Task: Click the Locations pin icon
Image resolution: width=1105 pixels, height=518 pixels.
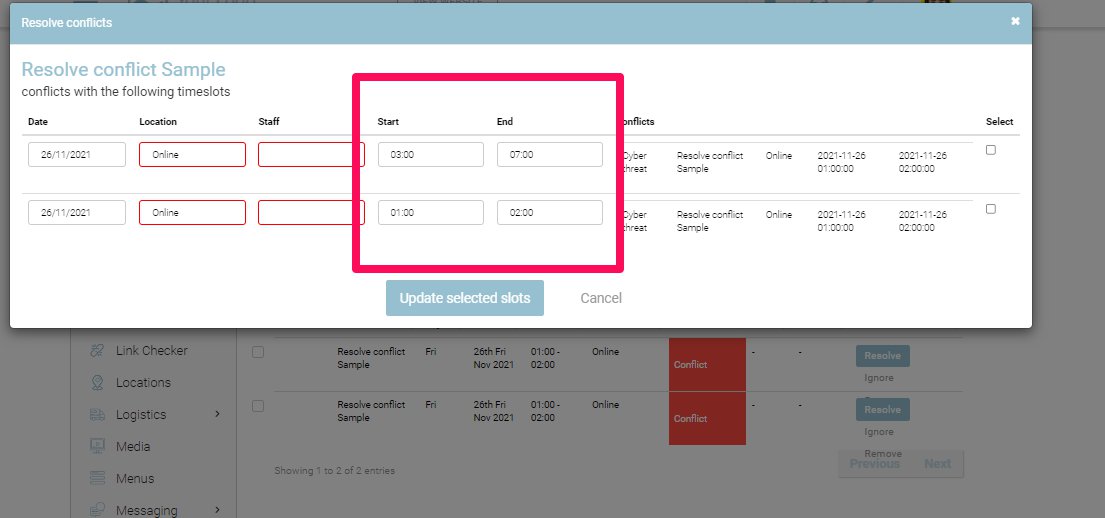Action: click(x=98, y=383)
